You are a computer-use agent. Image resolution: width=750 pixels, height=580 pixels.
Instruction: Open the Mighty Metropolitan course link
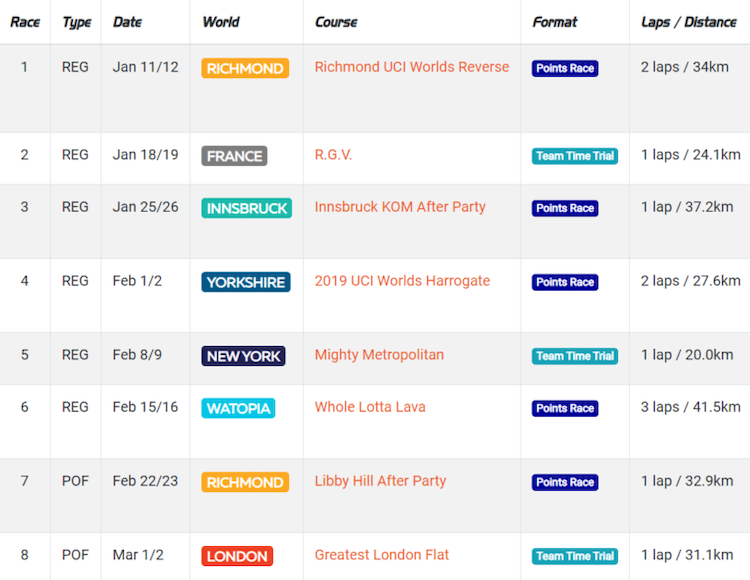pyautogui.click(x=379, y=355)
